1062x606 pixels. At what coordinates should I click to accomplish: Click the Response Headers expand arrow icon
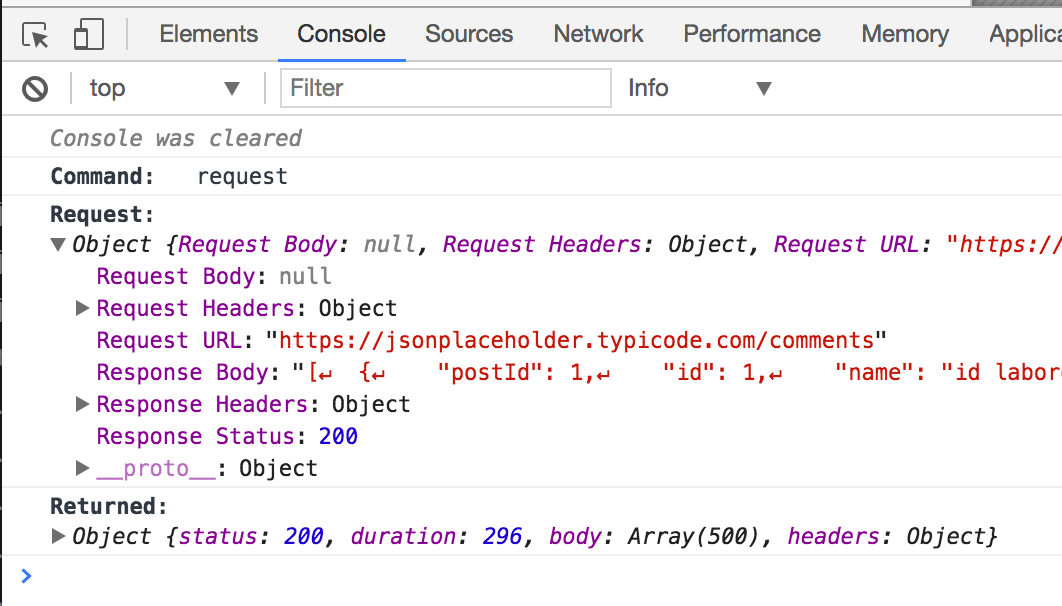81,404
